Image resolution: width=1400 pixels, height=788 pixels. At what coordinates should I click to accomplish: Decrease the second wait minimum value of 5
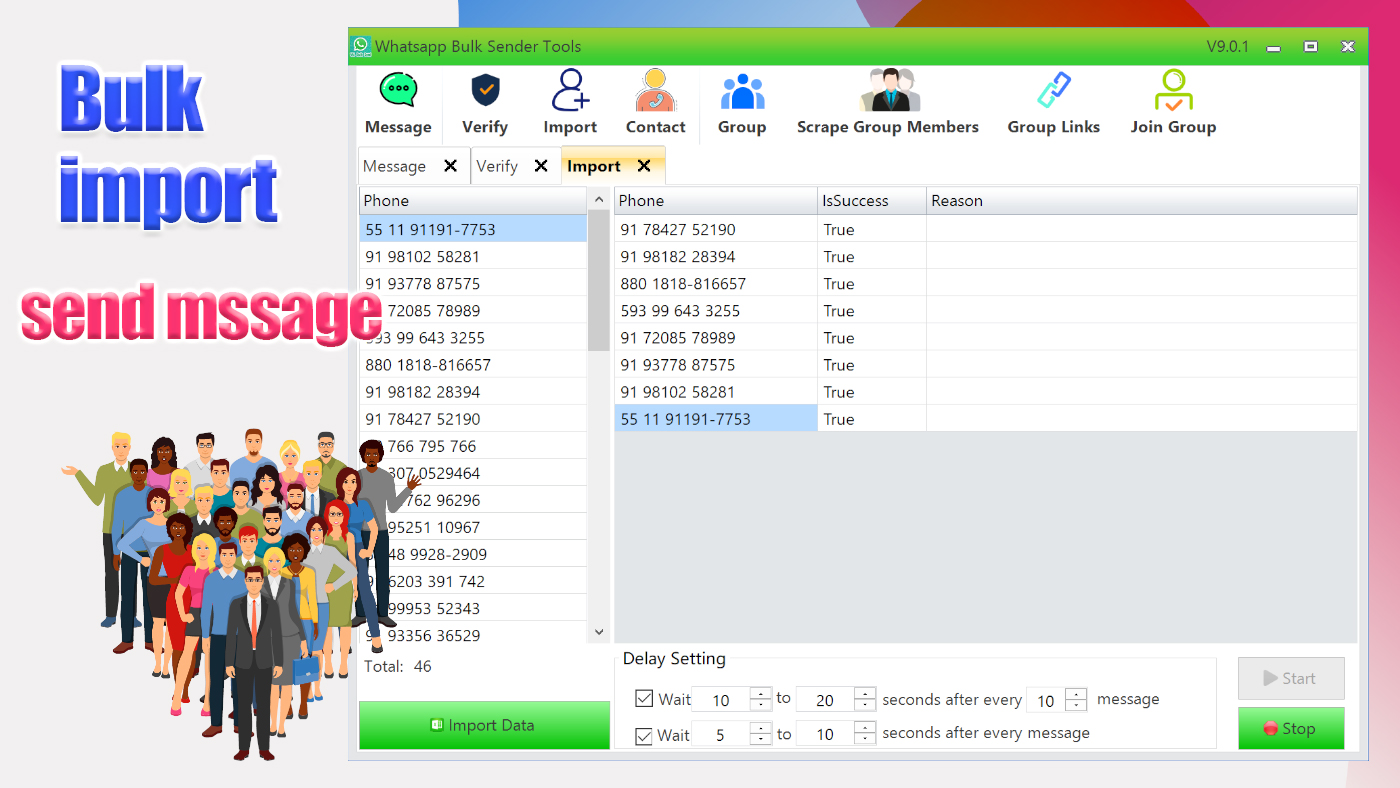coord(761,740)
